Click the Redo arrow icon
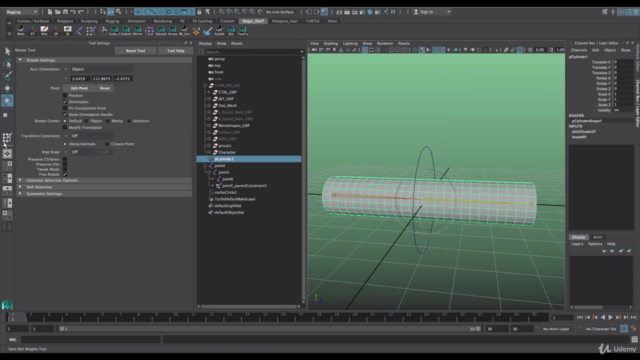 [81, 12]
